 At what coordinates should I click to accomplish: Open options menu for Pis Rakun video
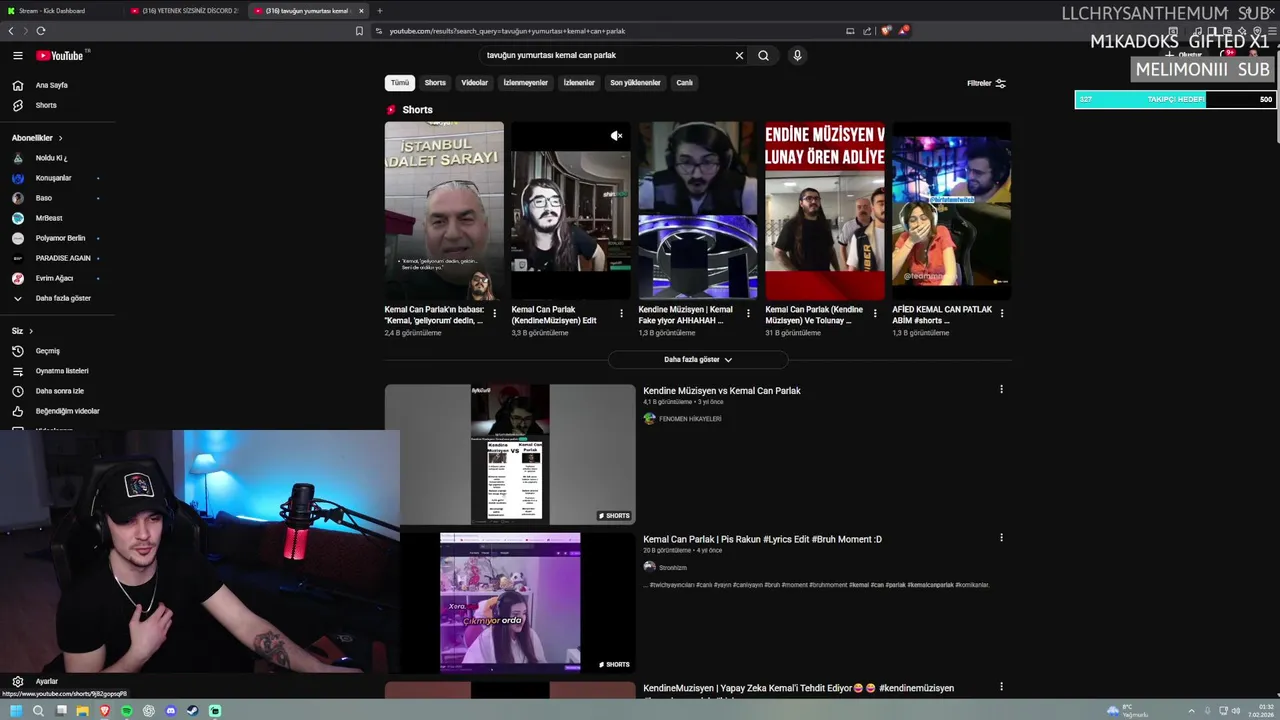(1001, 538)
